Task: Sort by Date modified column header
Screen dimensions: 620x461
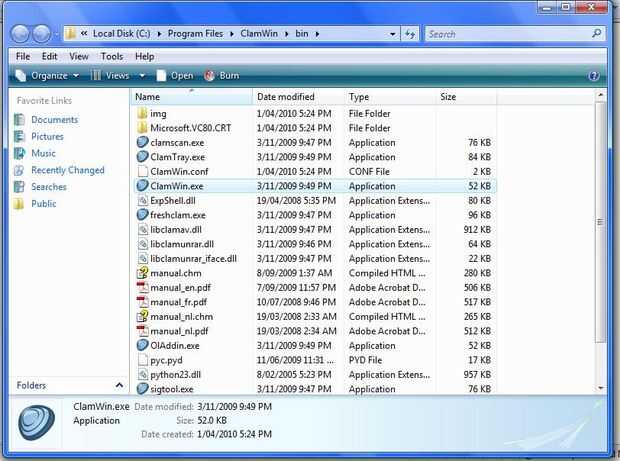Action: (298, 97)
